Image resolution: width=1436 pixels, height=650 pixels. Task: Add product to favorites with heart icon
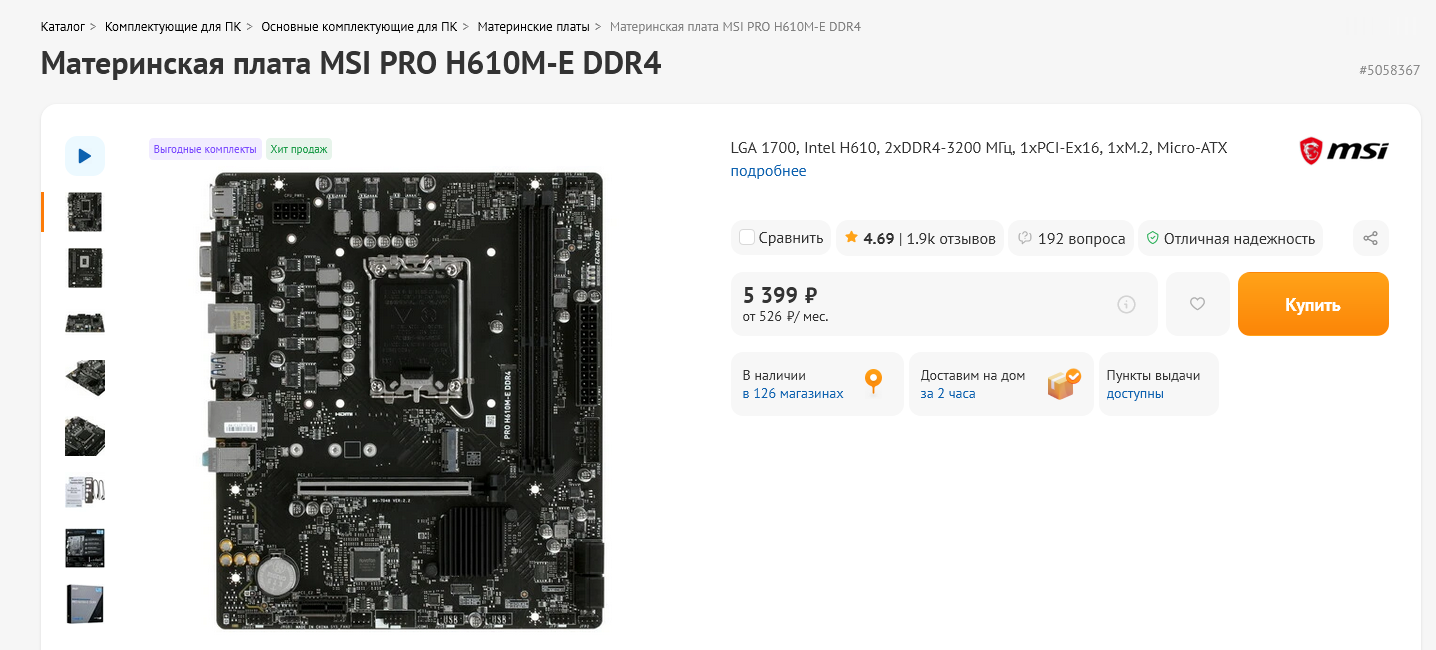1197,304
